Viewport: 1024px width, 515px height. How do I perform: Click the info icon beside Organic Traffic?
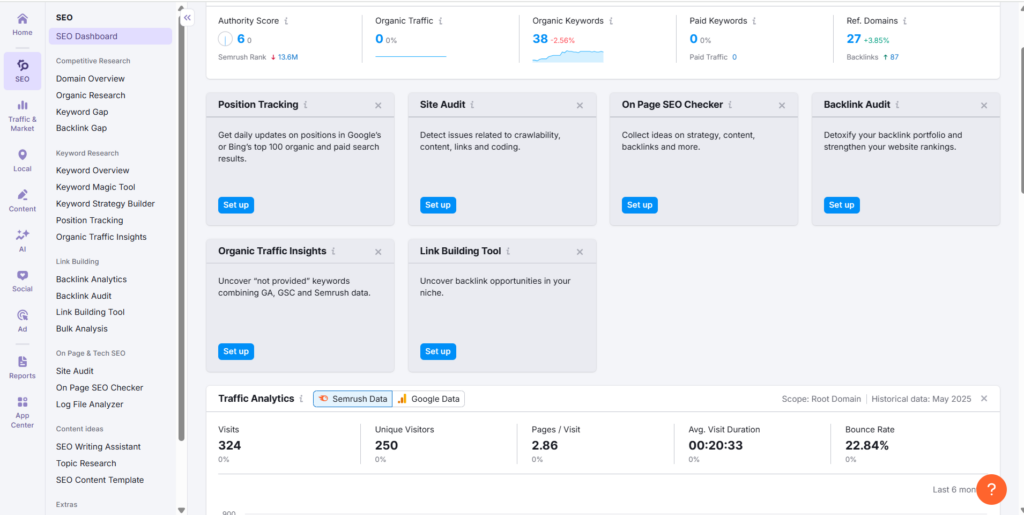[441, 21]
